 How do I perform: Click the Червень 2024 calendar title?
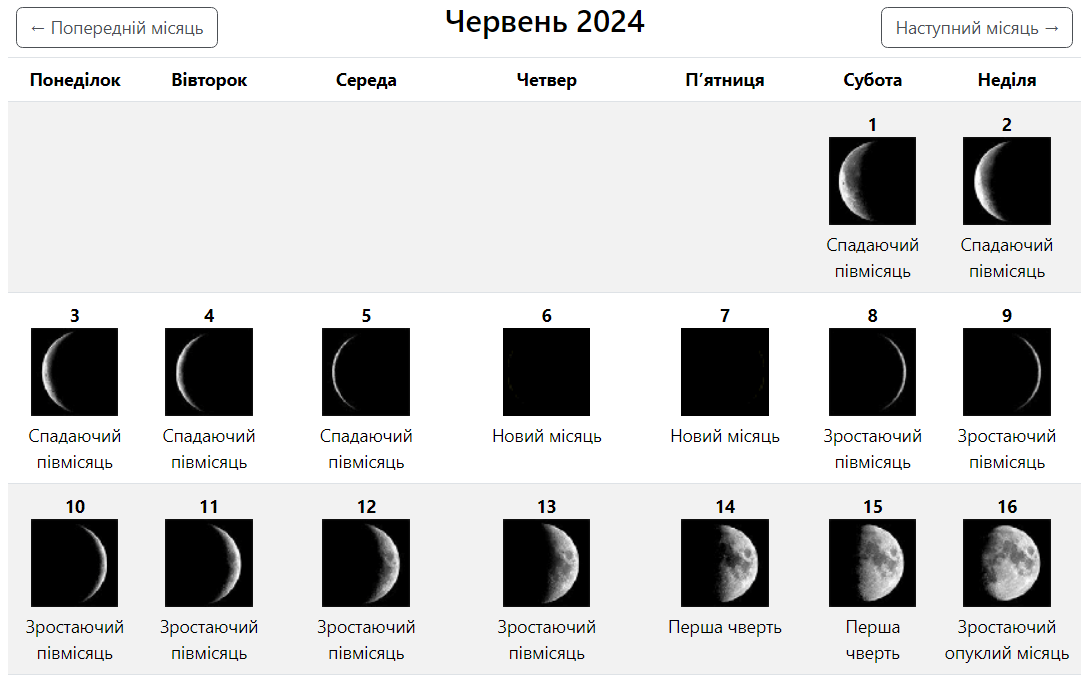click(x=547, y=21)
